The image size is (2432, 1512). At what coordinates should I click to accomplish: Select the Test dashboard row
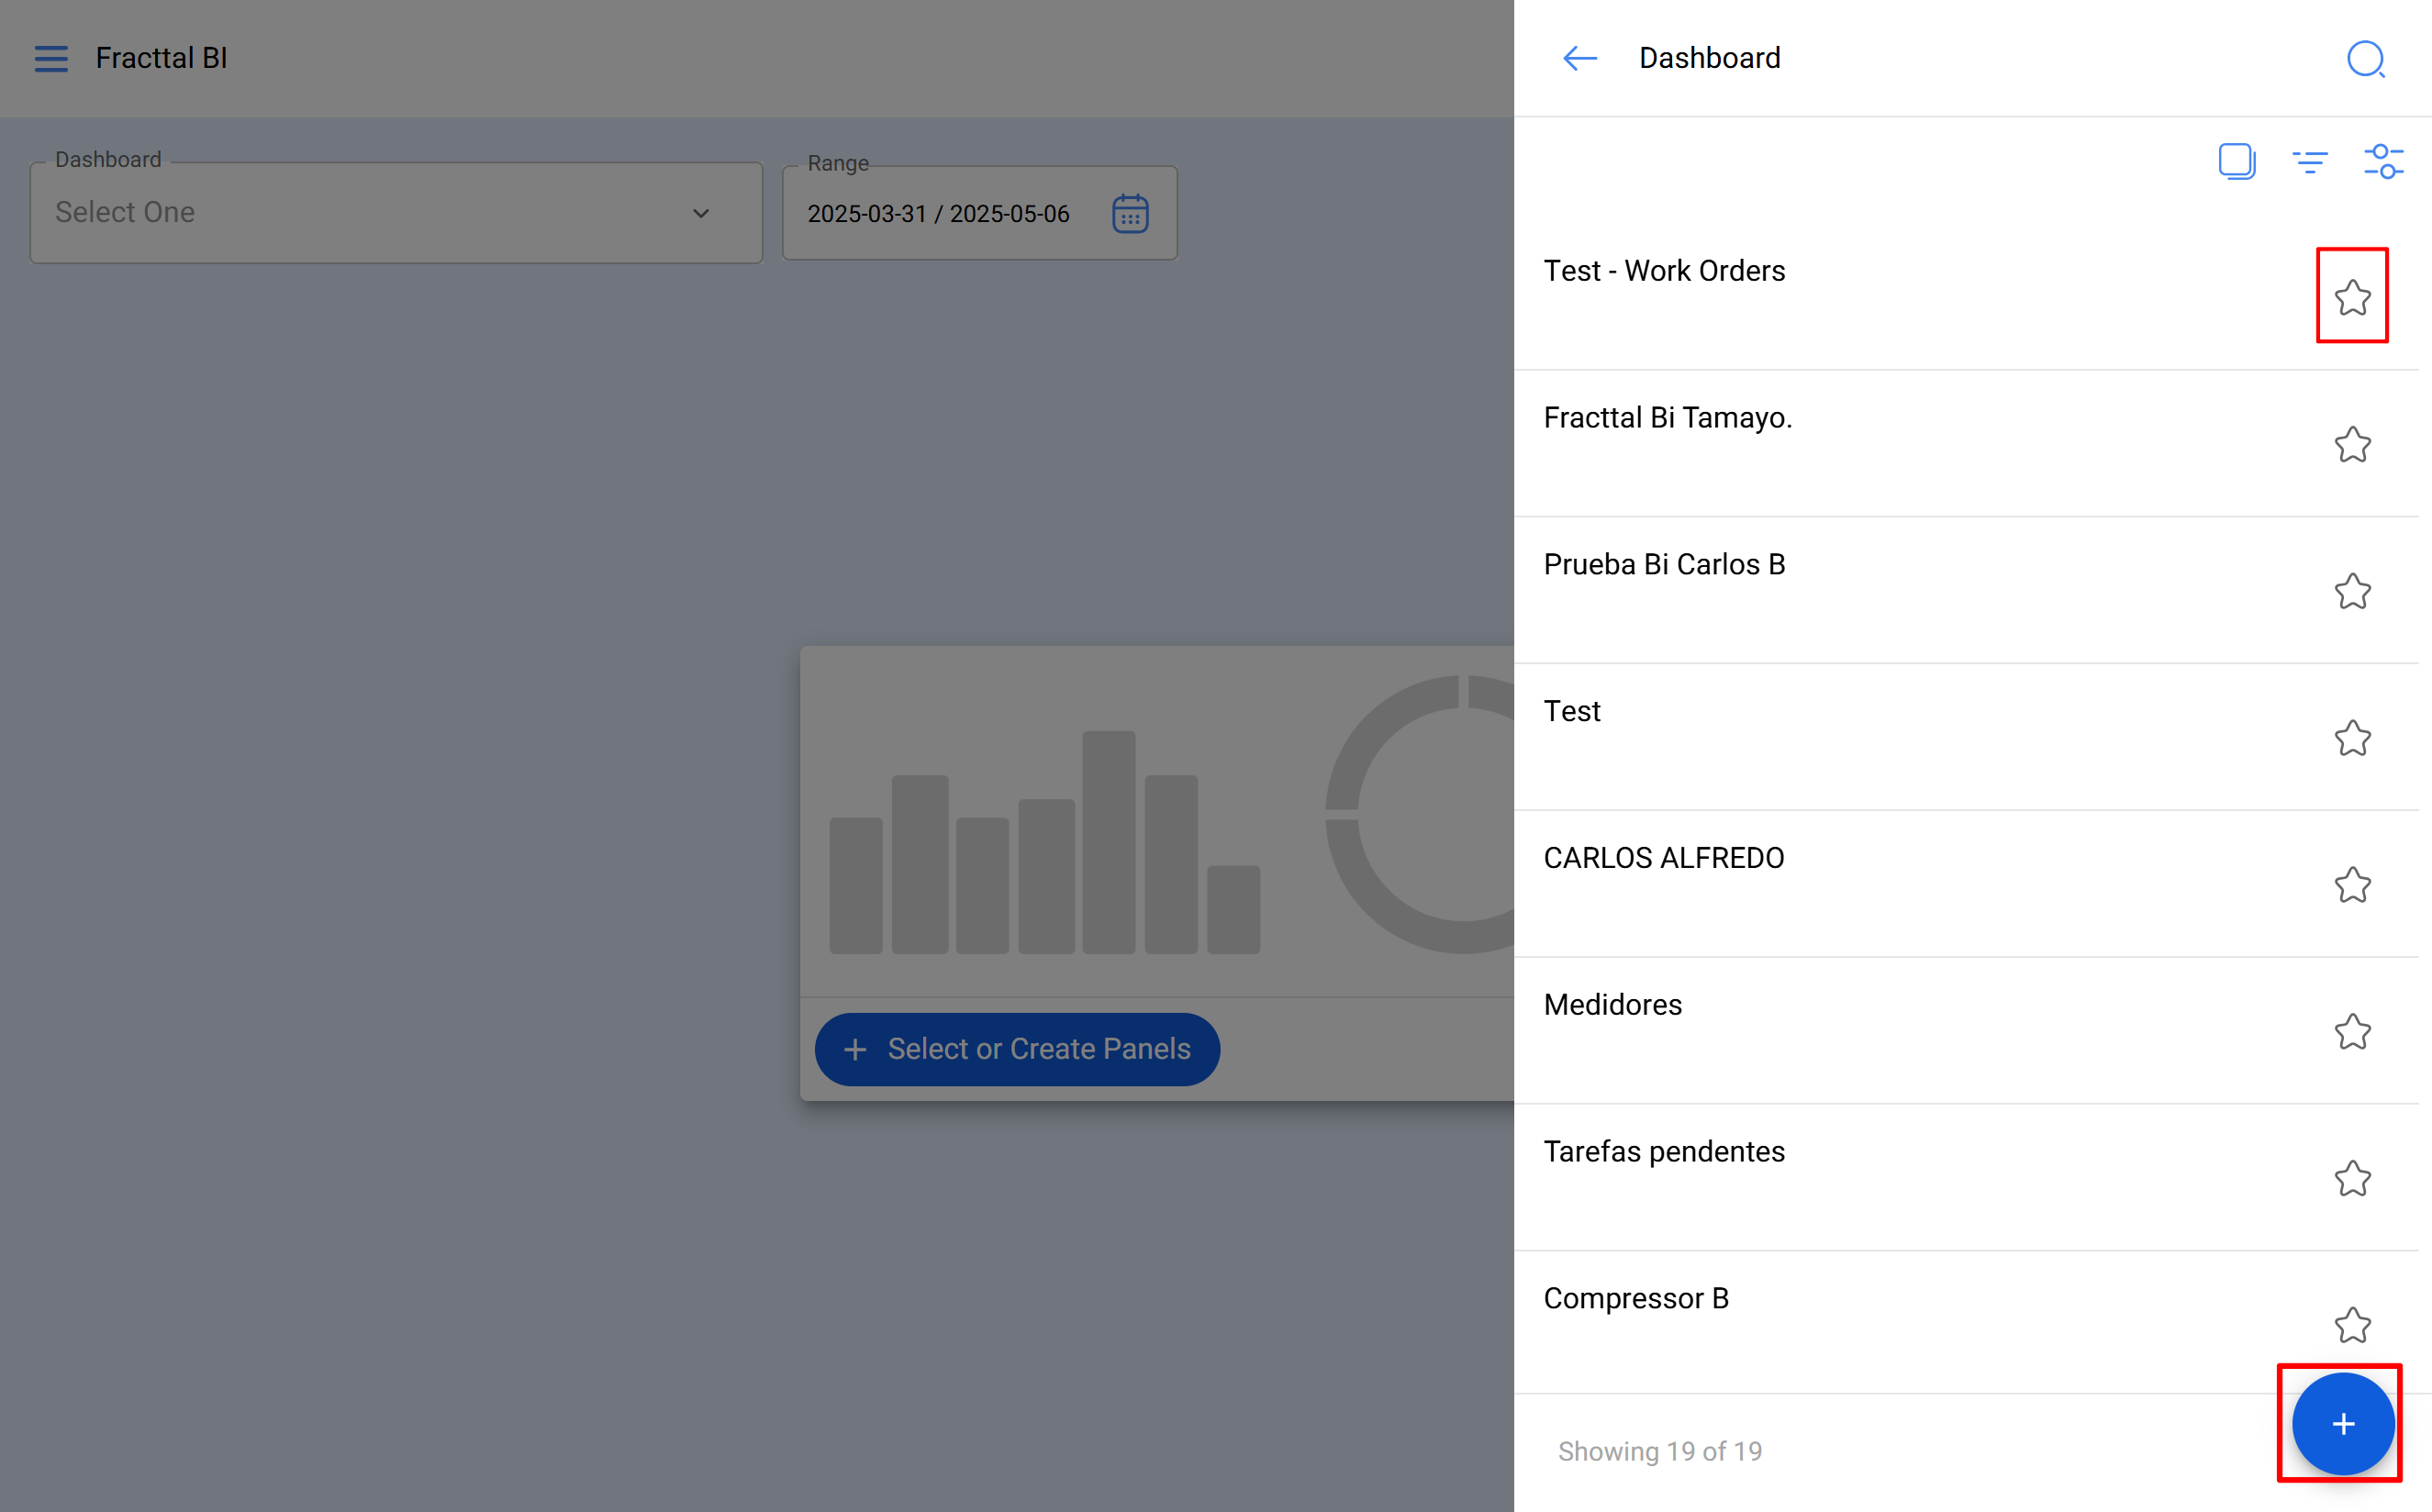(1966, 738)
